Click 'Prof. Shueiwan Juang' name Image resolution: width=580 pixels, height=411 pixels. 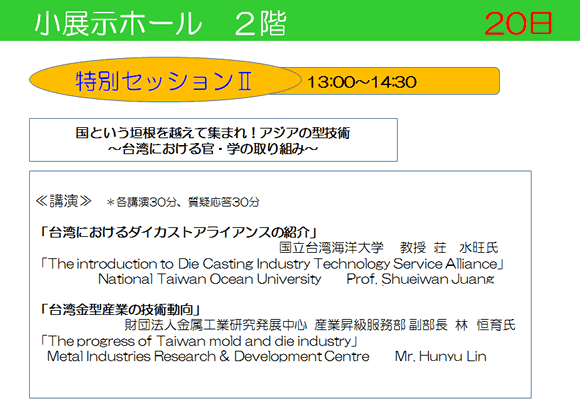point(420,279)
